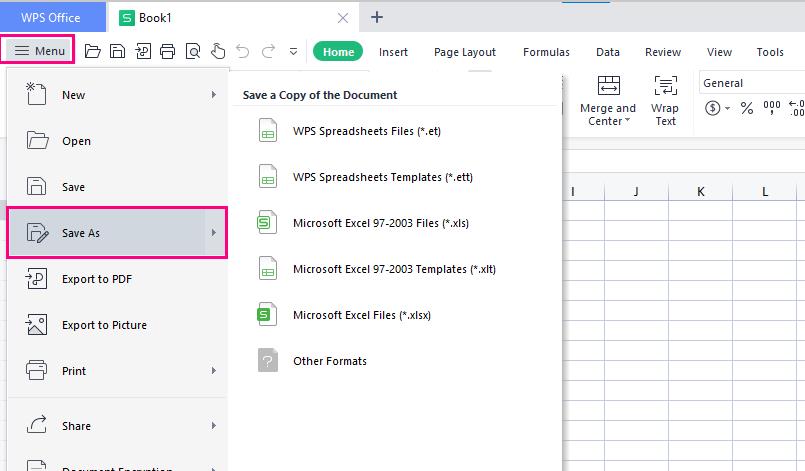Click the Save As pencil icon
Viewport: 805px width, 471px height.
[x=37, y=233]
